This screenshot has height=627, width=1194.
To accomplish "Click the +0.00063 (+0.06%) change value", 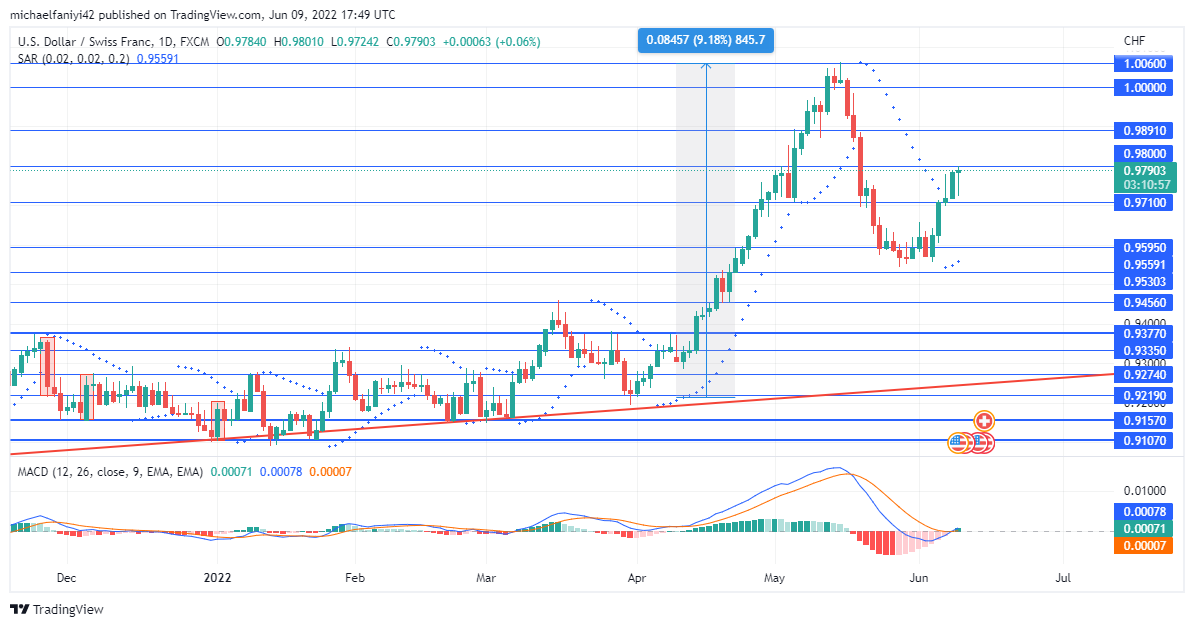I will coord(491,42).
